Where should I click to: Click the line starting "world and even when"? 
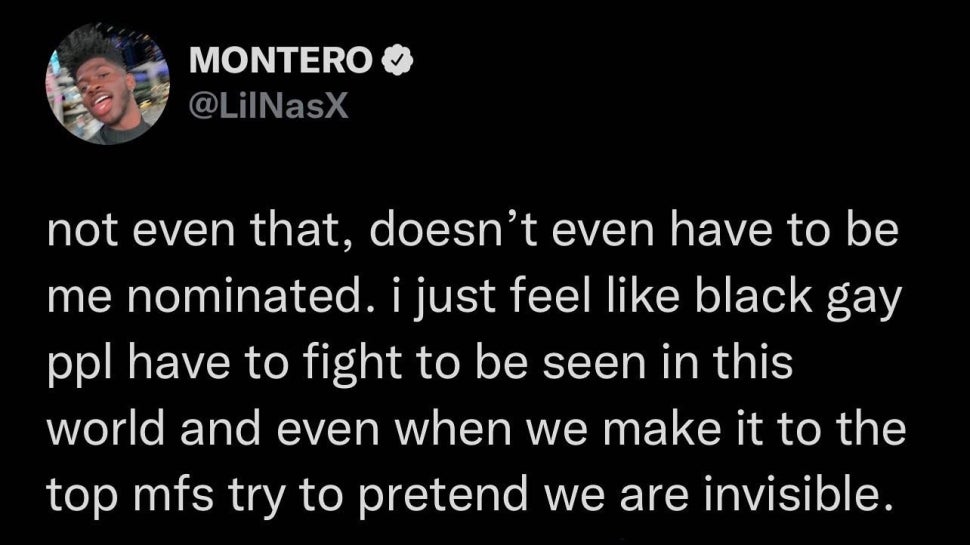pyautogui.click(x=476, y=431)
